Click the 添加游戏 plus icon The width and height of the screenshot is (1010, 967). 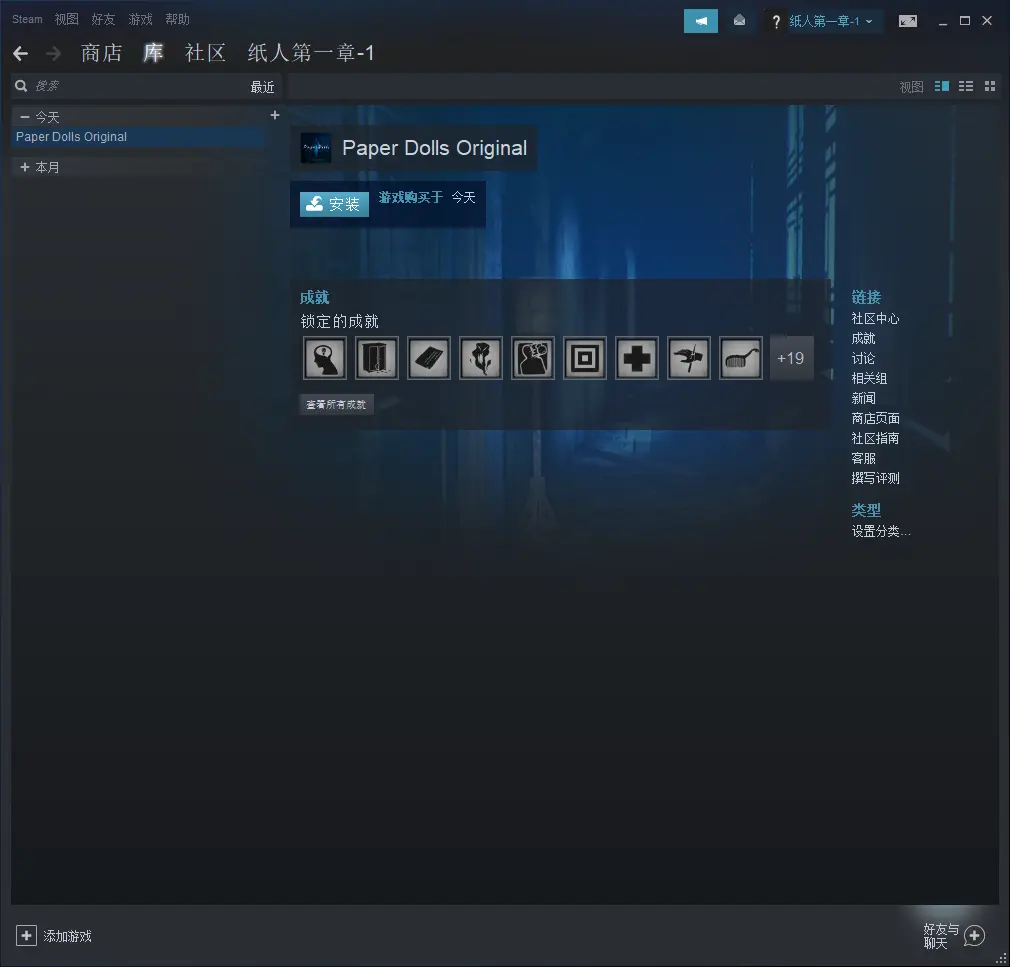pyautogui.click(x=26, y=935)
